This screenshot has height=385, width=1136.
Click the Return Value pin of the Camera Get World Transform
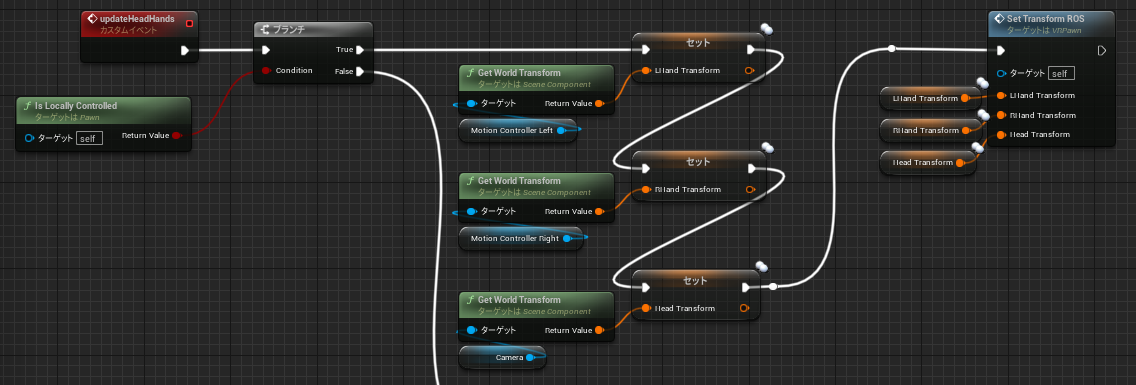click(599, 331)
